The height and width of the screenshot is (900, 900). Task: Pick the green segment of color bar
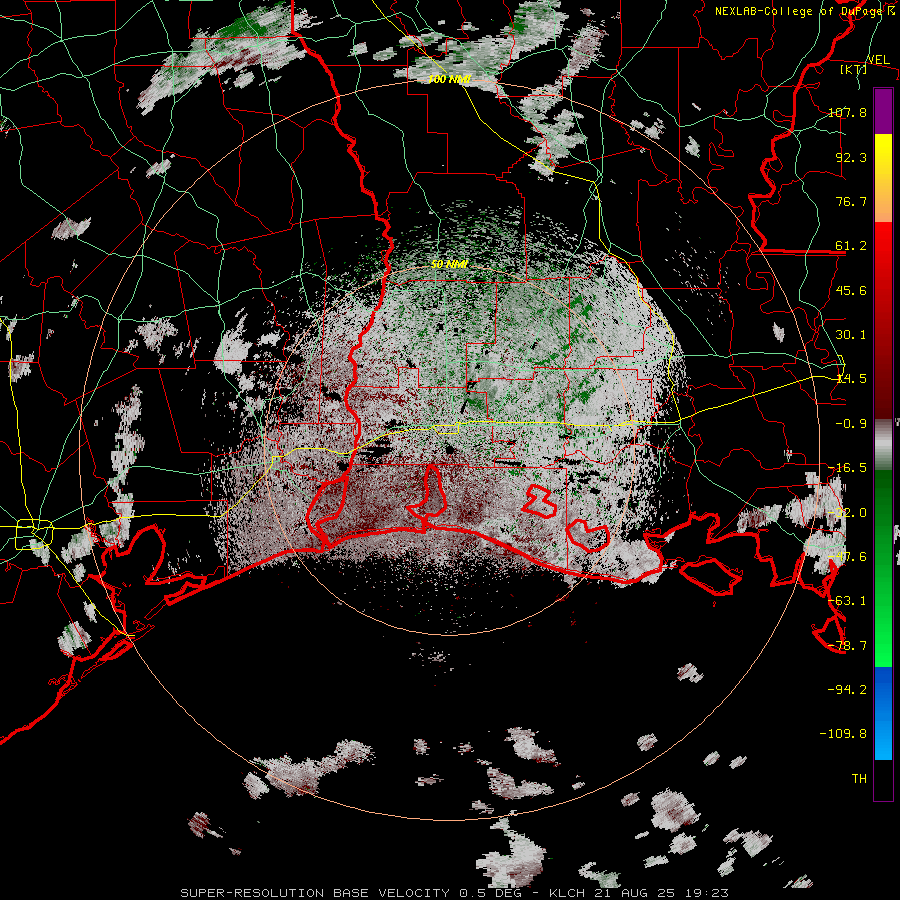point(883,568)
